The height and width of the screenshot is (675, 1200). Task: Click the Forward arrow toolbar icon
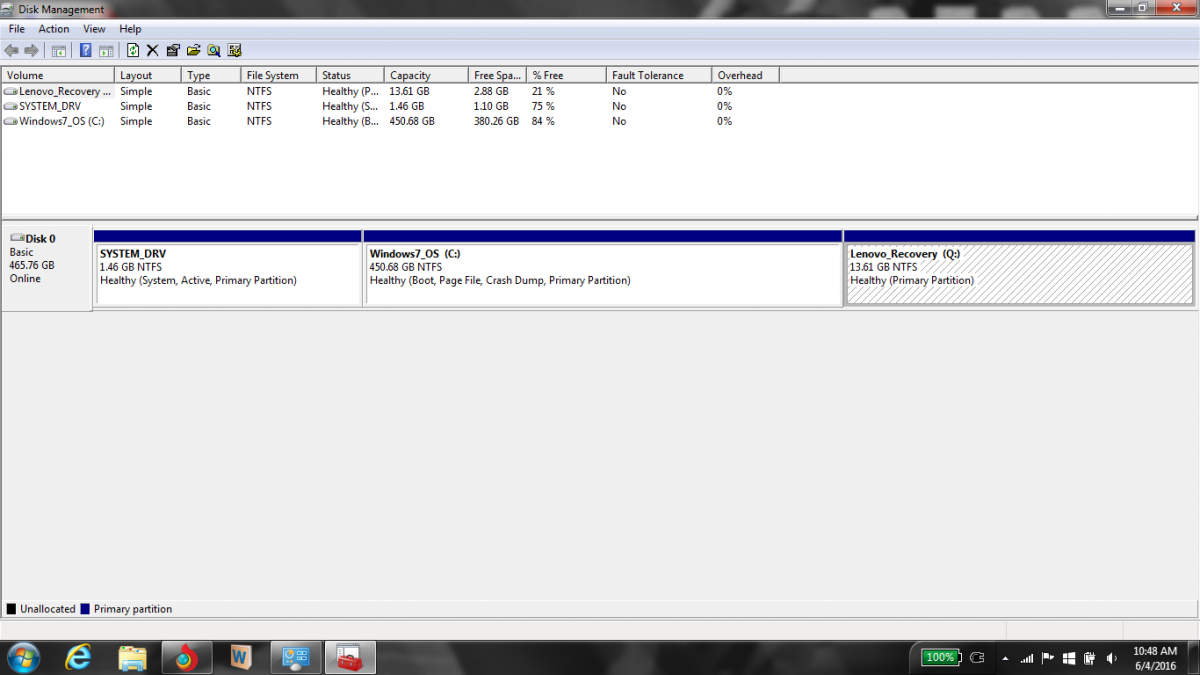[32, 50]
